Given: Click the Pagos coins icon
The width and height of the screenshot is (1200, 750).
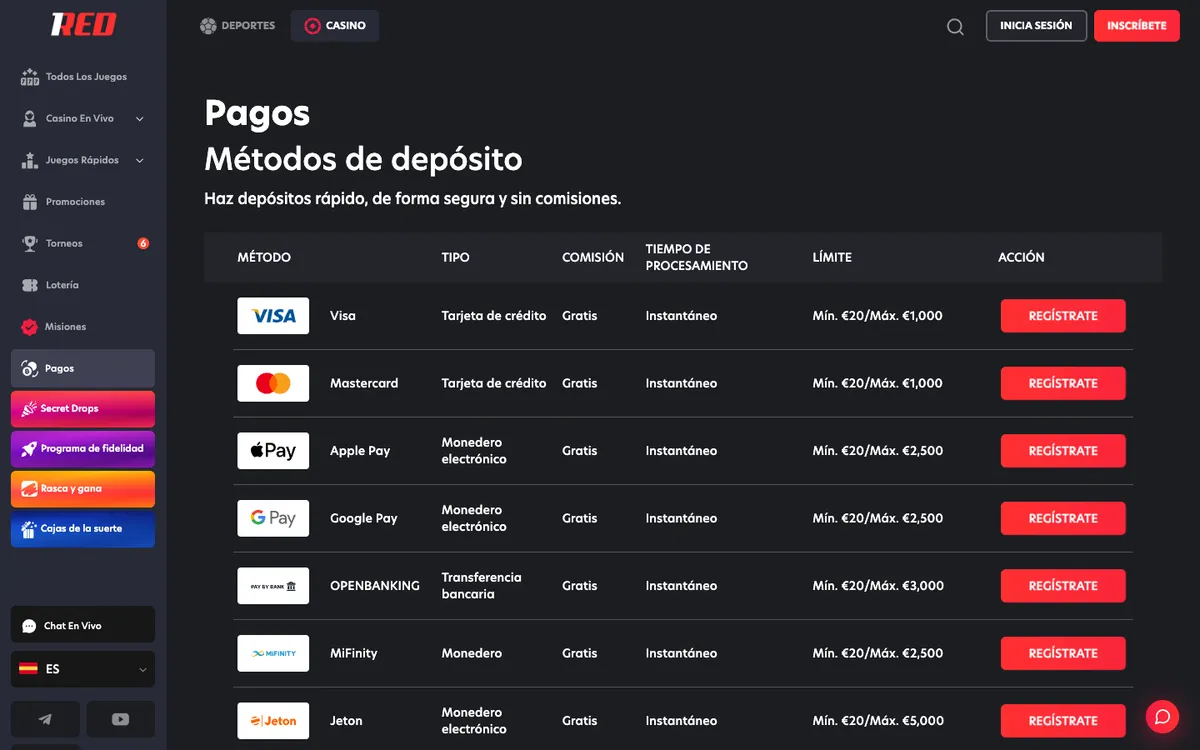Looking at the screenshot, I should point(30,369).
